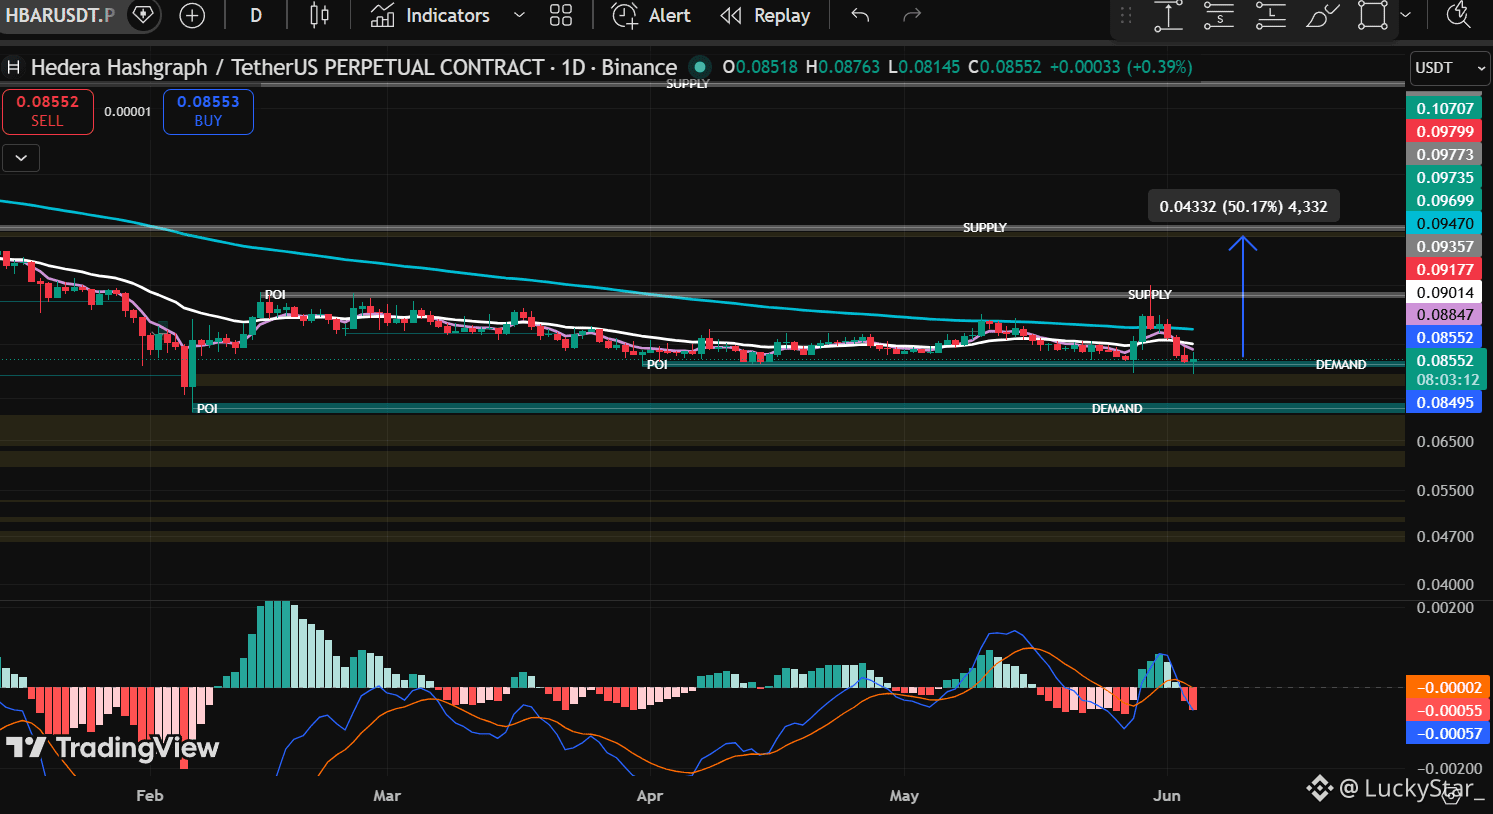Click the Mar date on time axis
1493x814 pixels.
click(387, 796)
